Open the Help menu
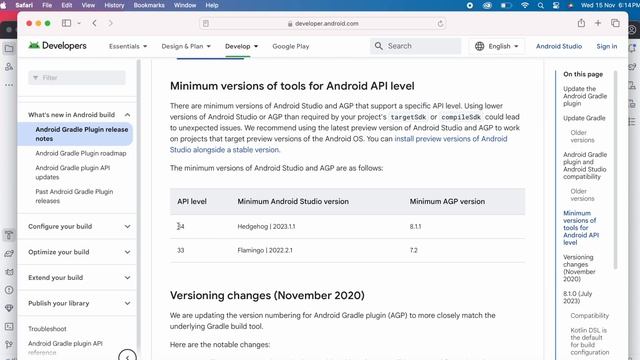The image size is (640, 360). point(211,5)
